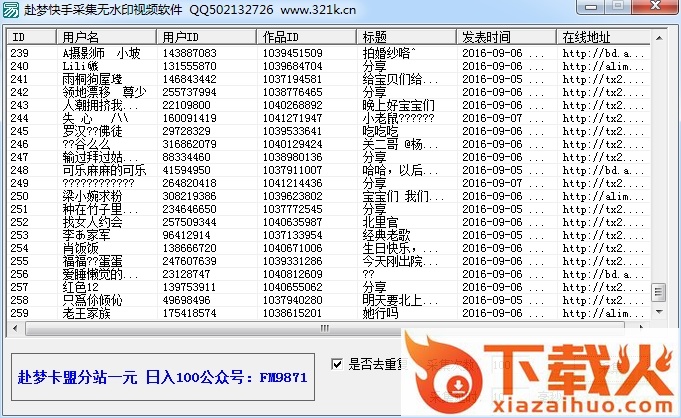The width and height of the screenshot is (681, 418).
Task: Click the horizontal scrollbar left arrow
Action: 15,328
